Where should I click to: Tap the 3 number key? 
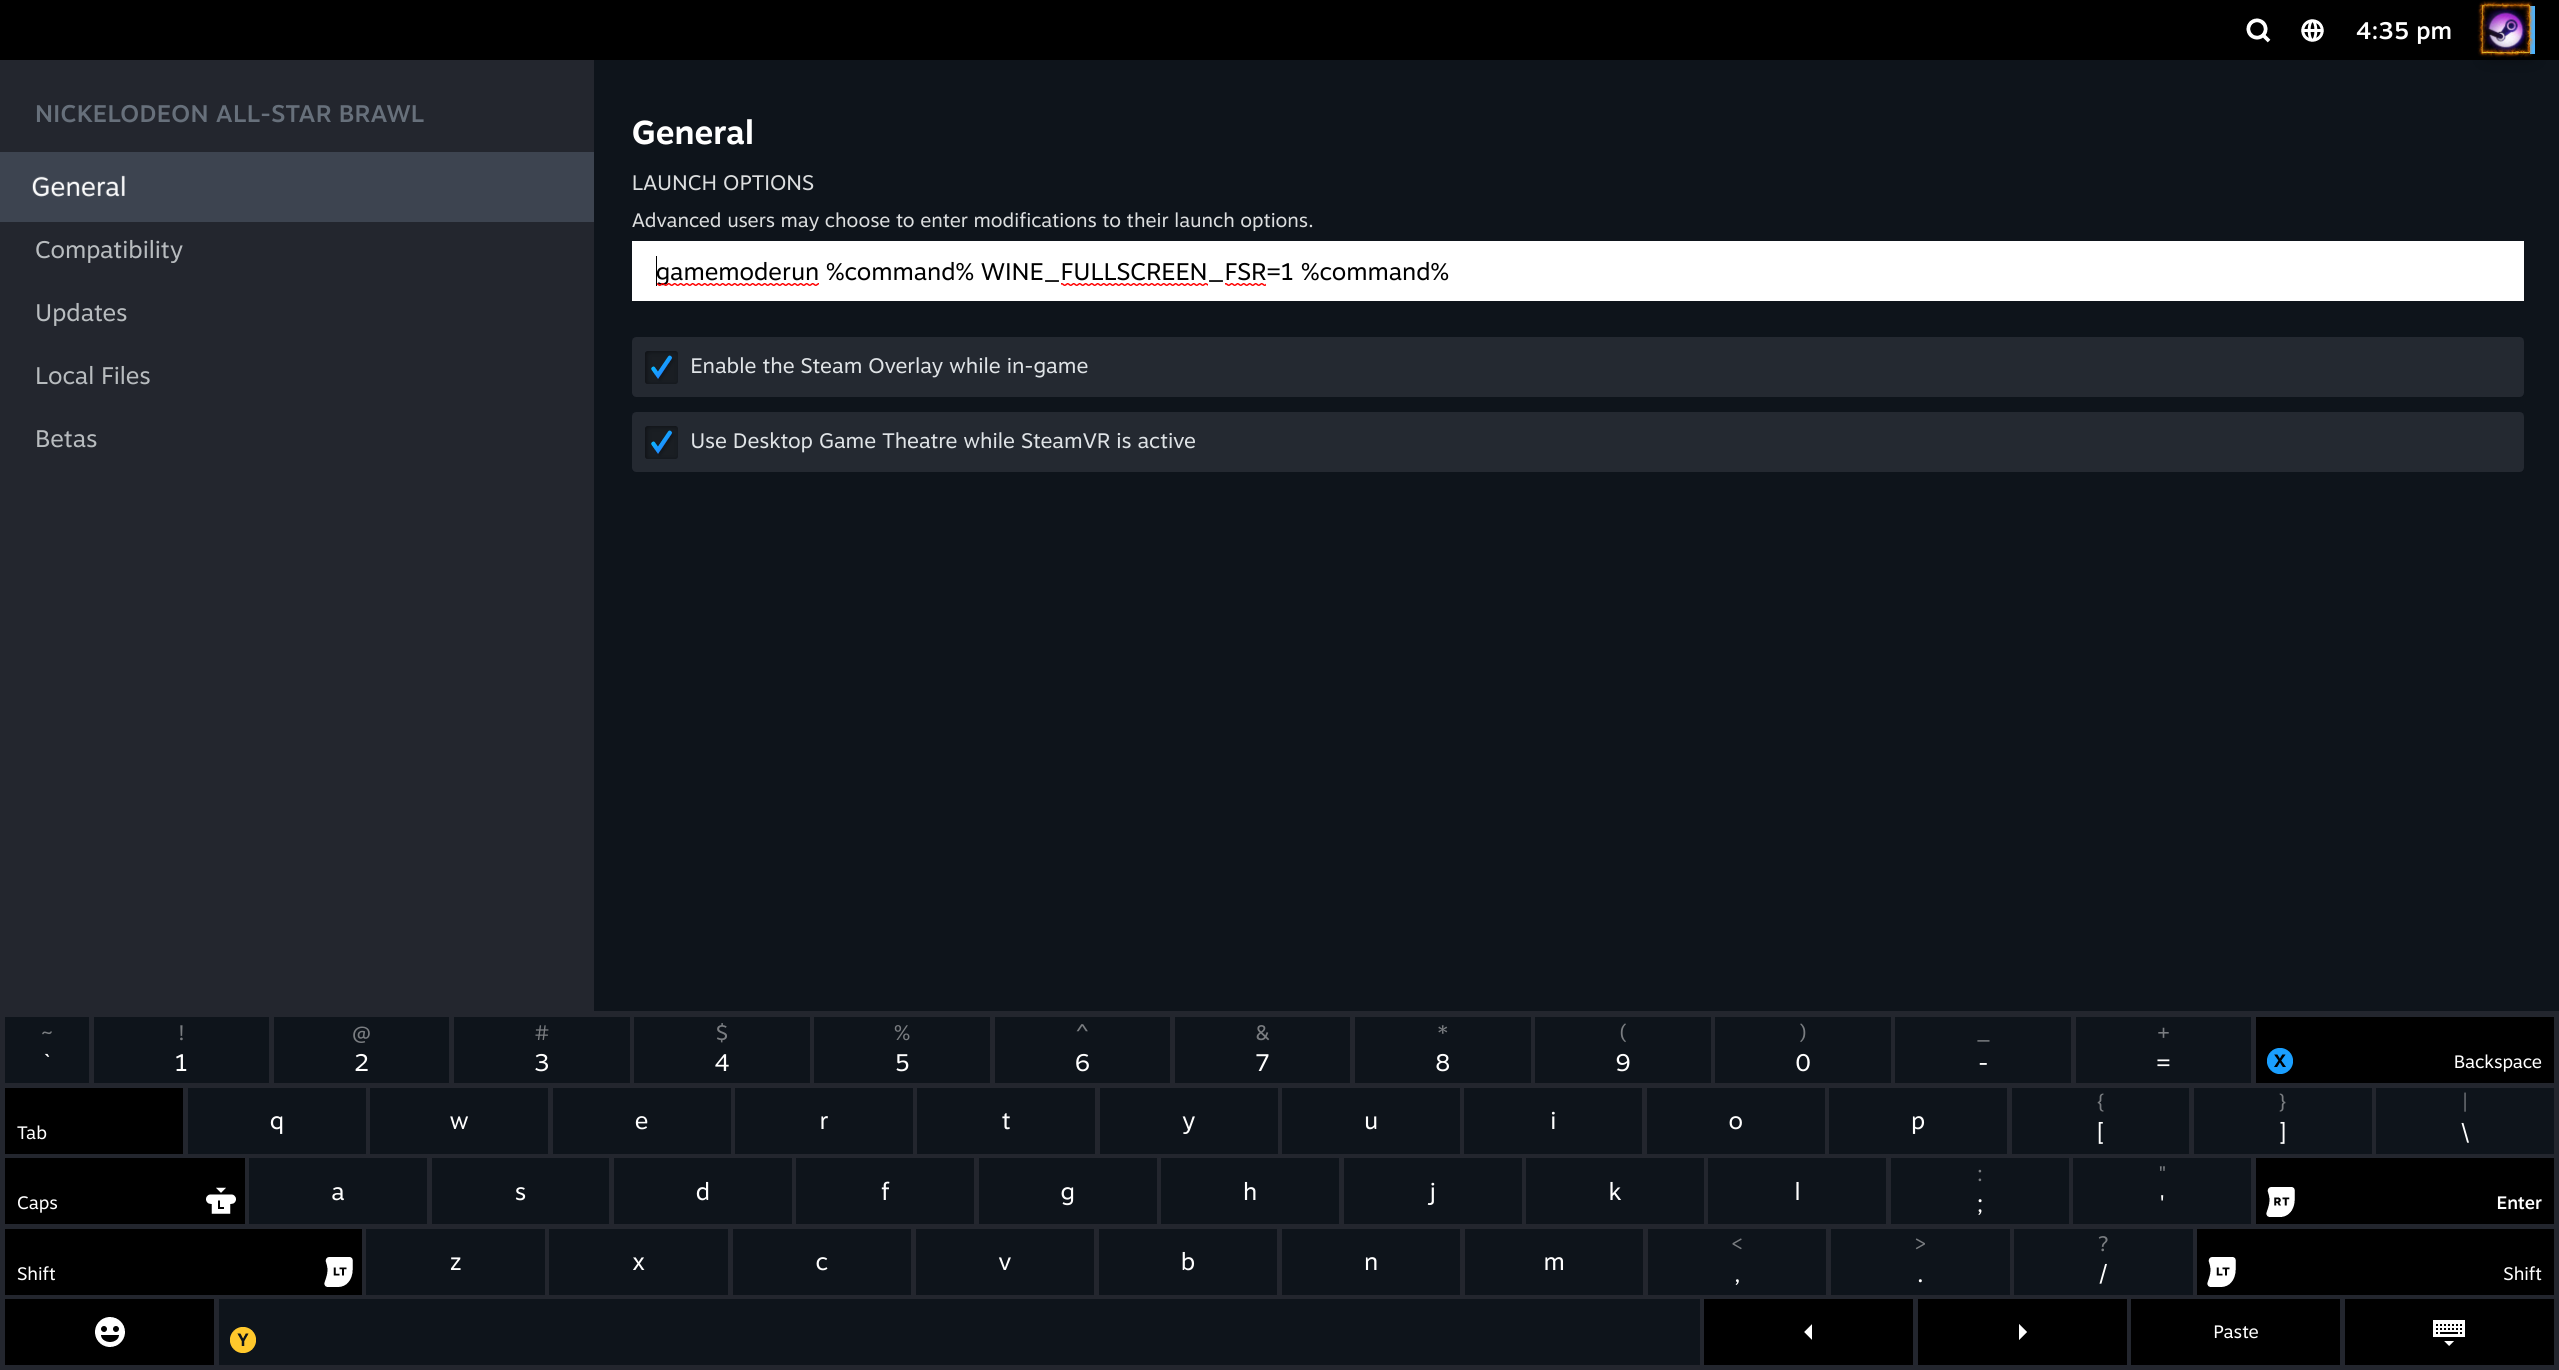(541, 1050)
